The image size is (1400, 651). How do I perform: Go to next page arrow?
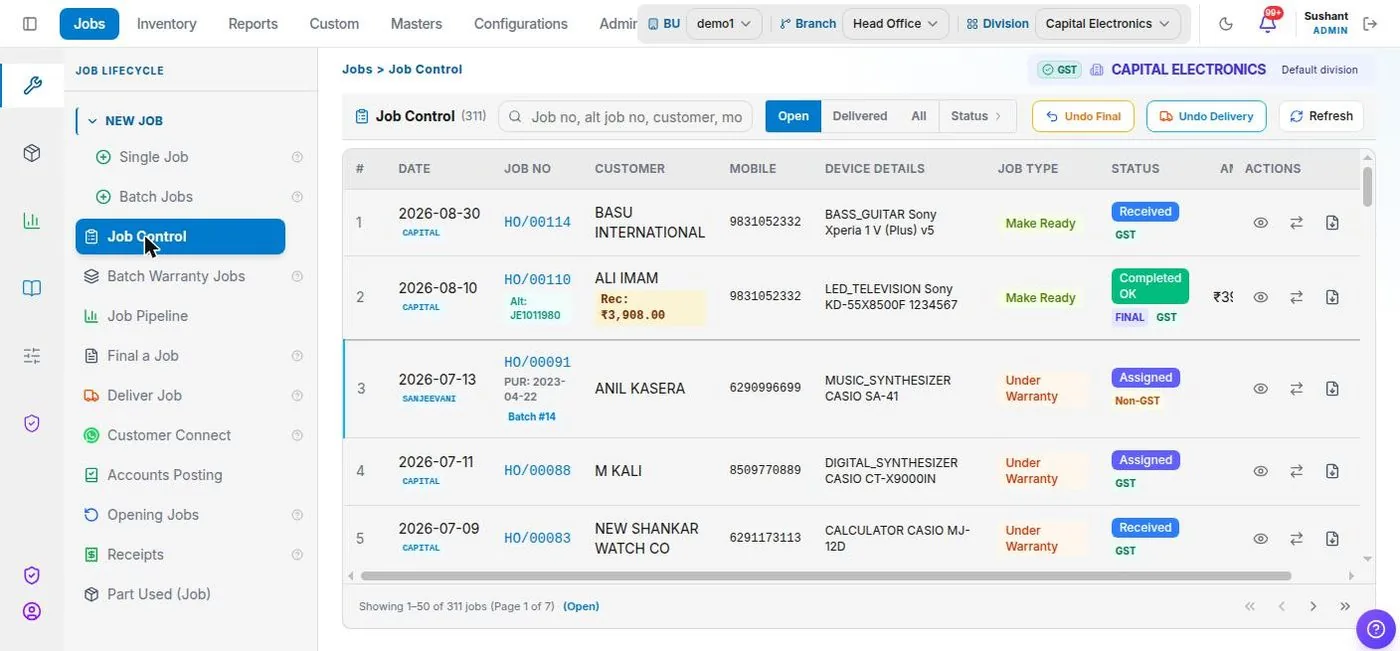(1313, 606)
